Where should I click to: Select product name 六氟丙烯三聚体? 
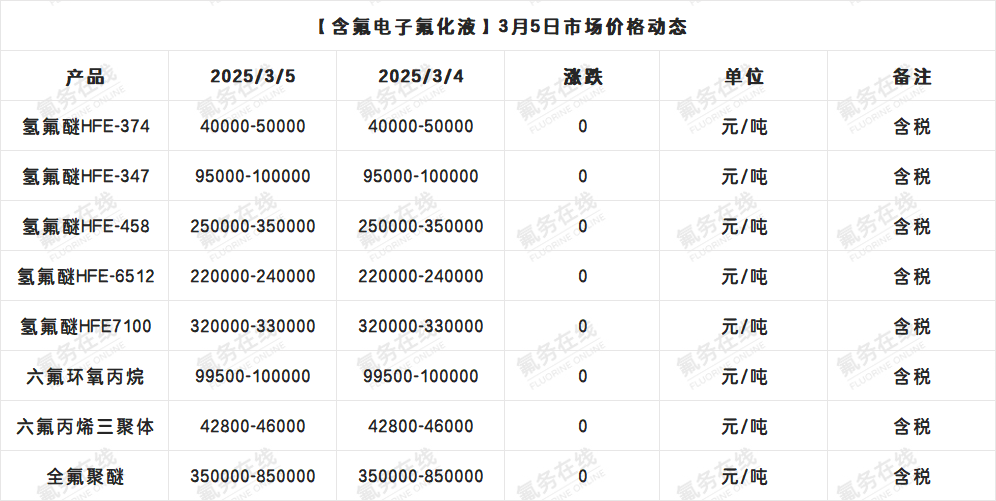(x=85, y=427)
